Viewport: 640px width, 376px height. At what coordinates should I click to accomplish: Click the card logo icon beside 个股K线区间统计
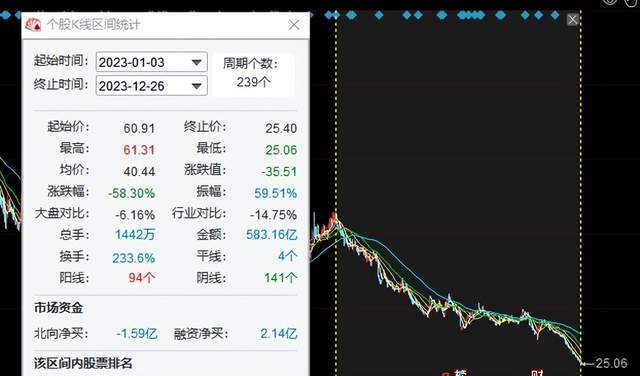tap(33, 24)
